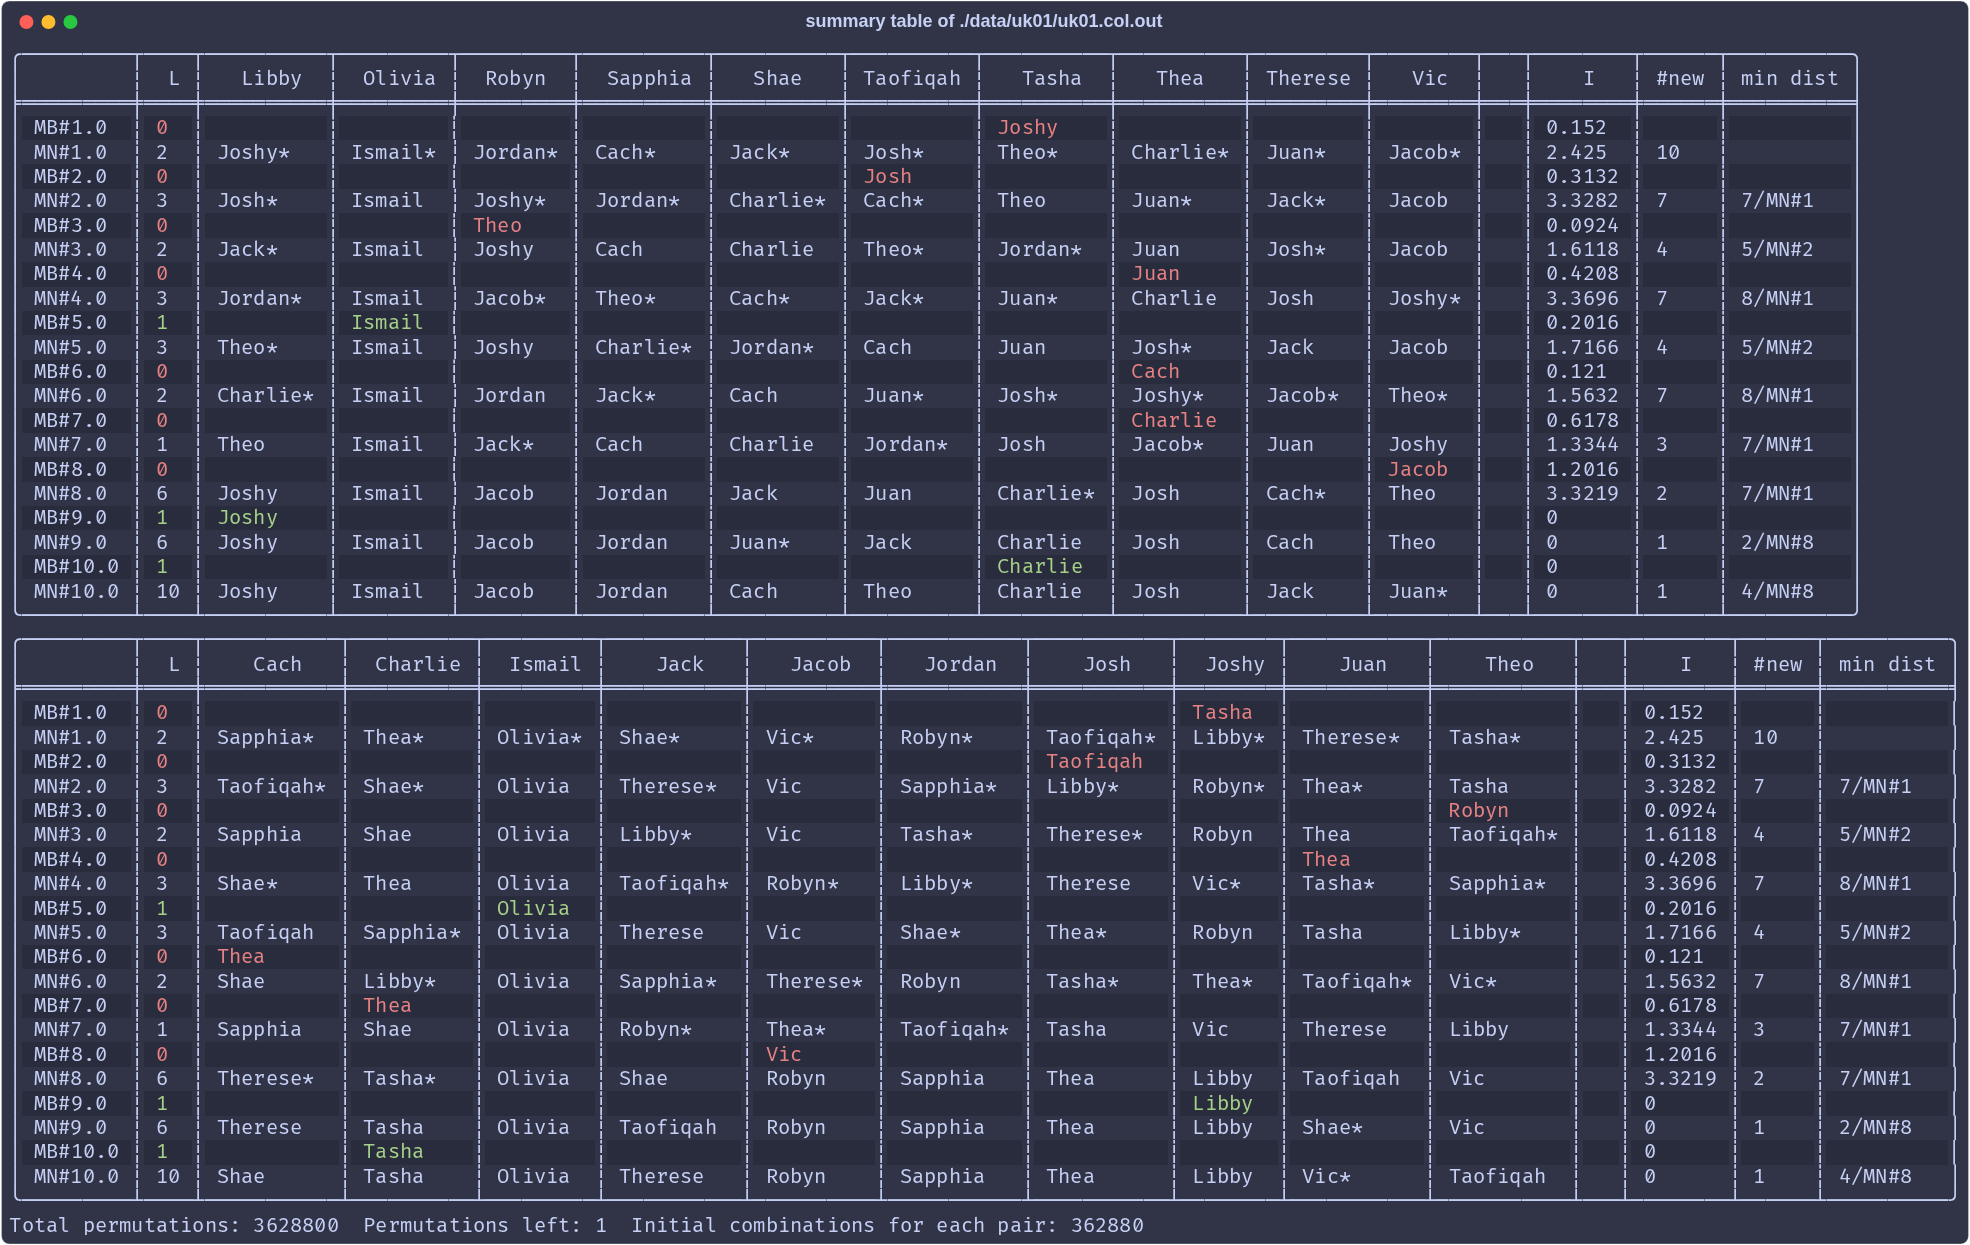Viewport: 1970px width, 1245px height.
Task: Click 'Therese*' in the bottom MN#6.0 row
Action: (x=814, y=981)
